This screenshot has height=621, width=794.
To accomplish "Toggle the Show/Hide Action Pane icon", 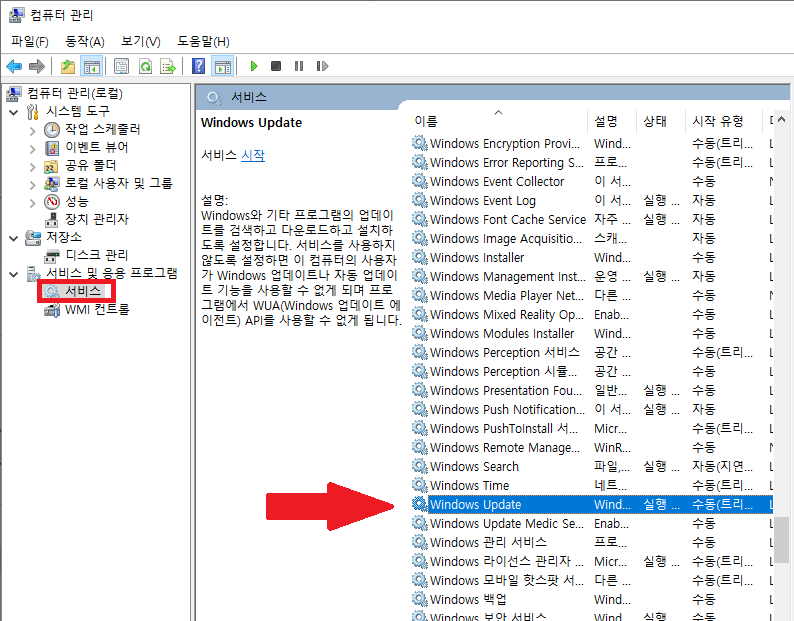I will coord(223,66).
